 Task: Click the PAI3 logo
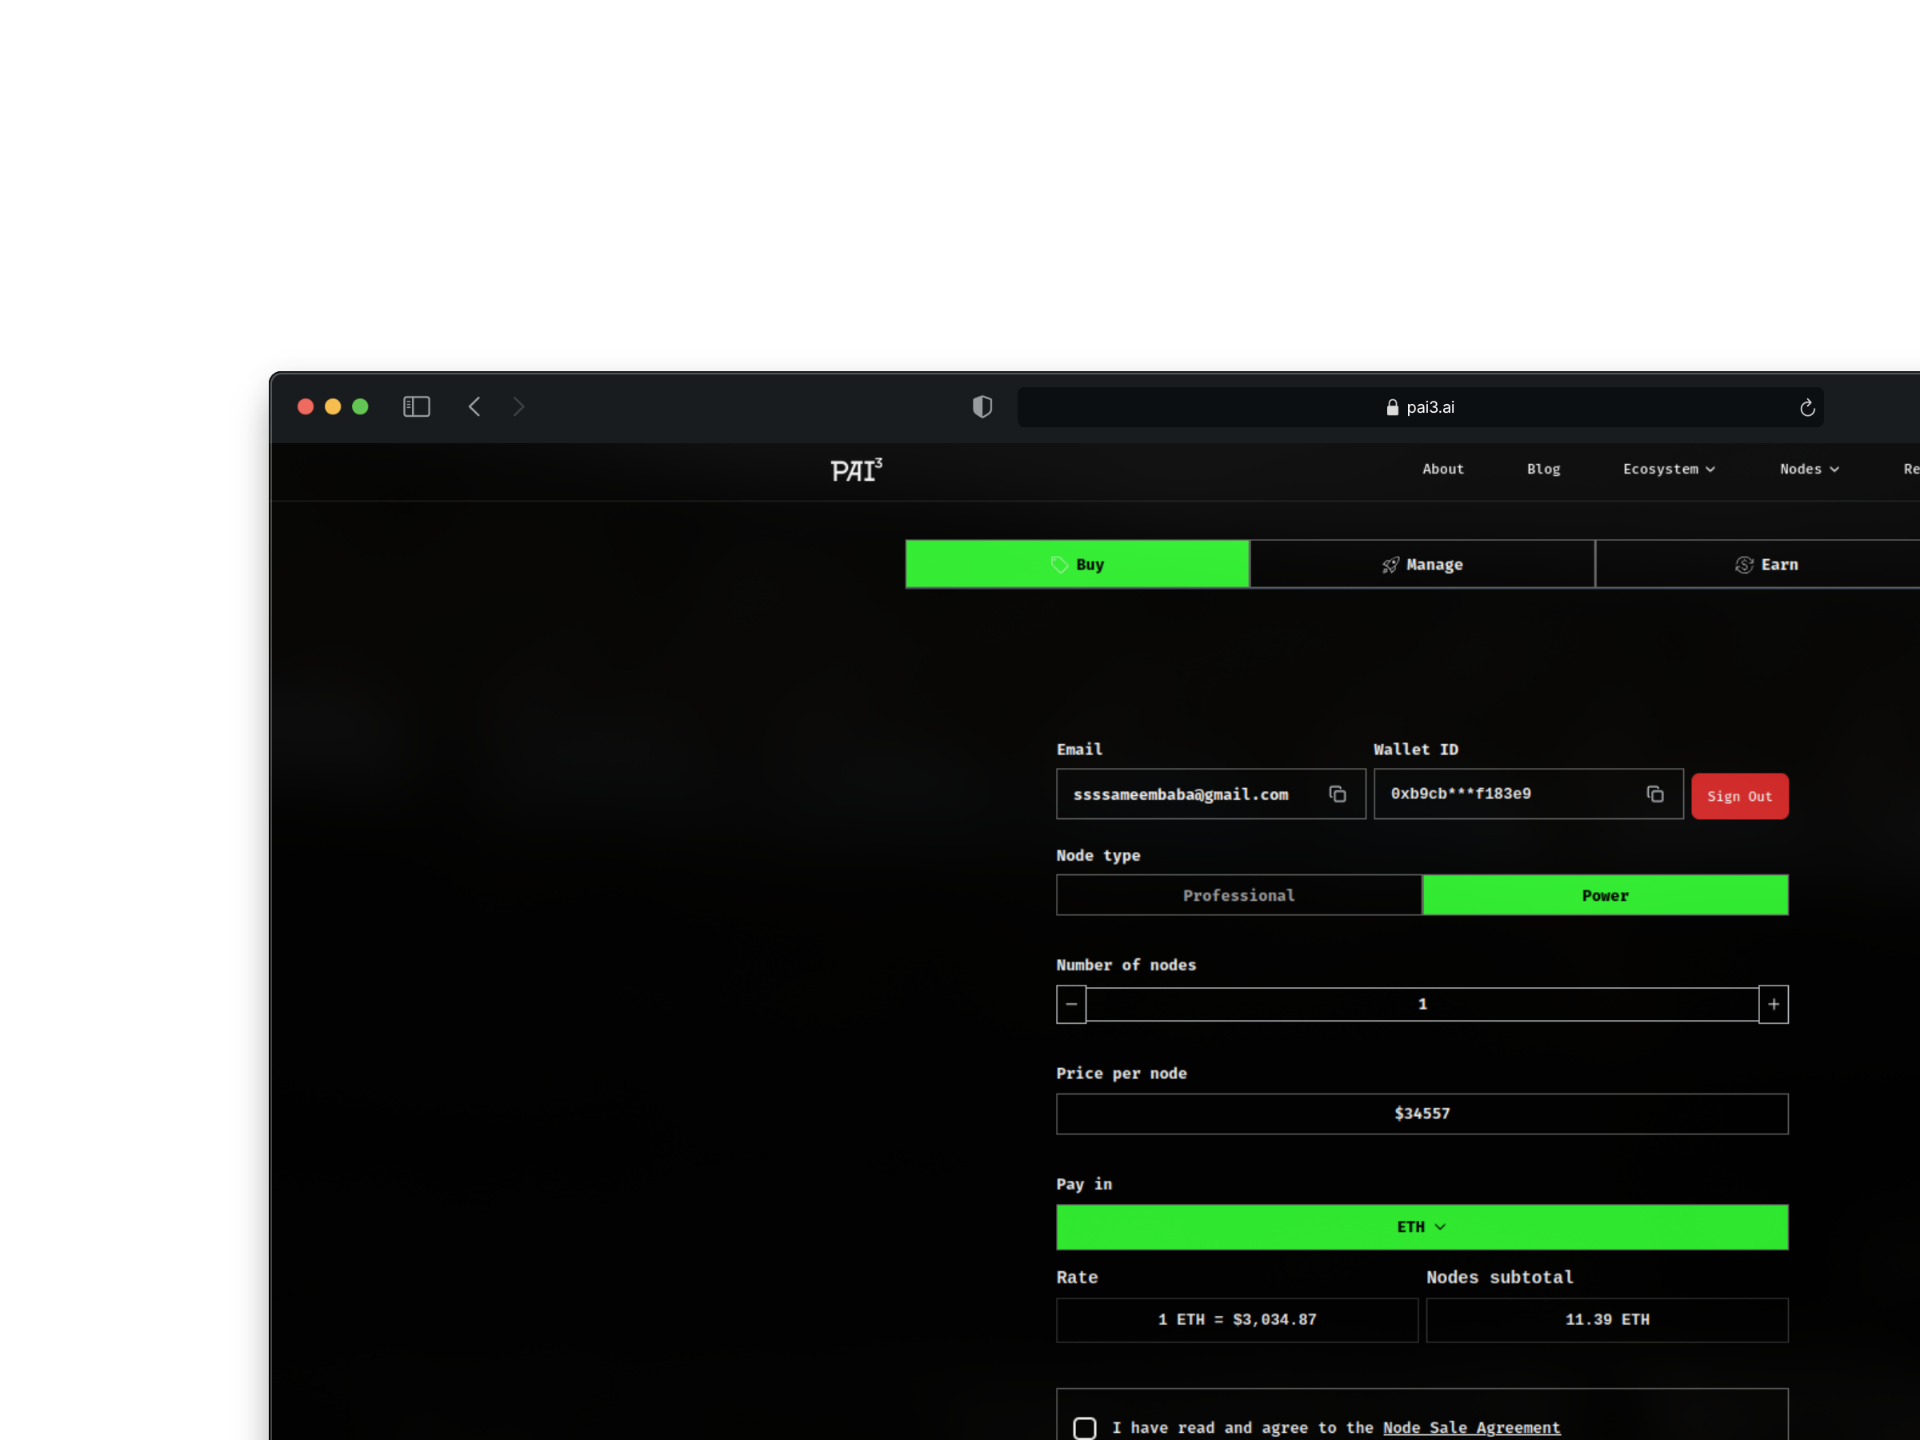point(856,470)
